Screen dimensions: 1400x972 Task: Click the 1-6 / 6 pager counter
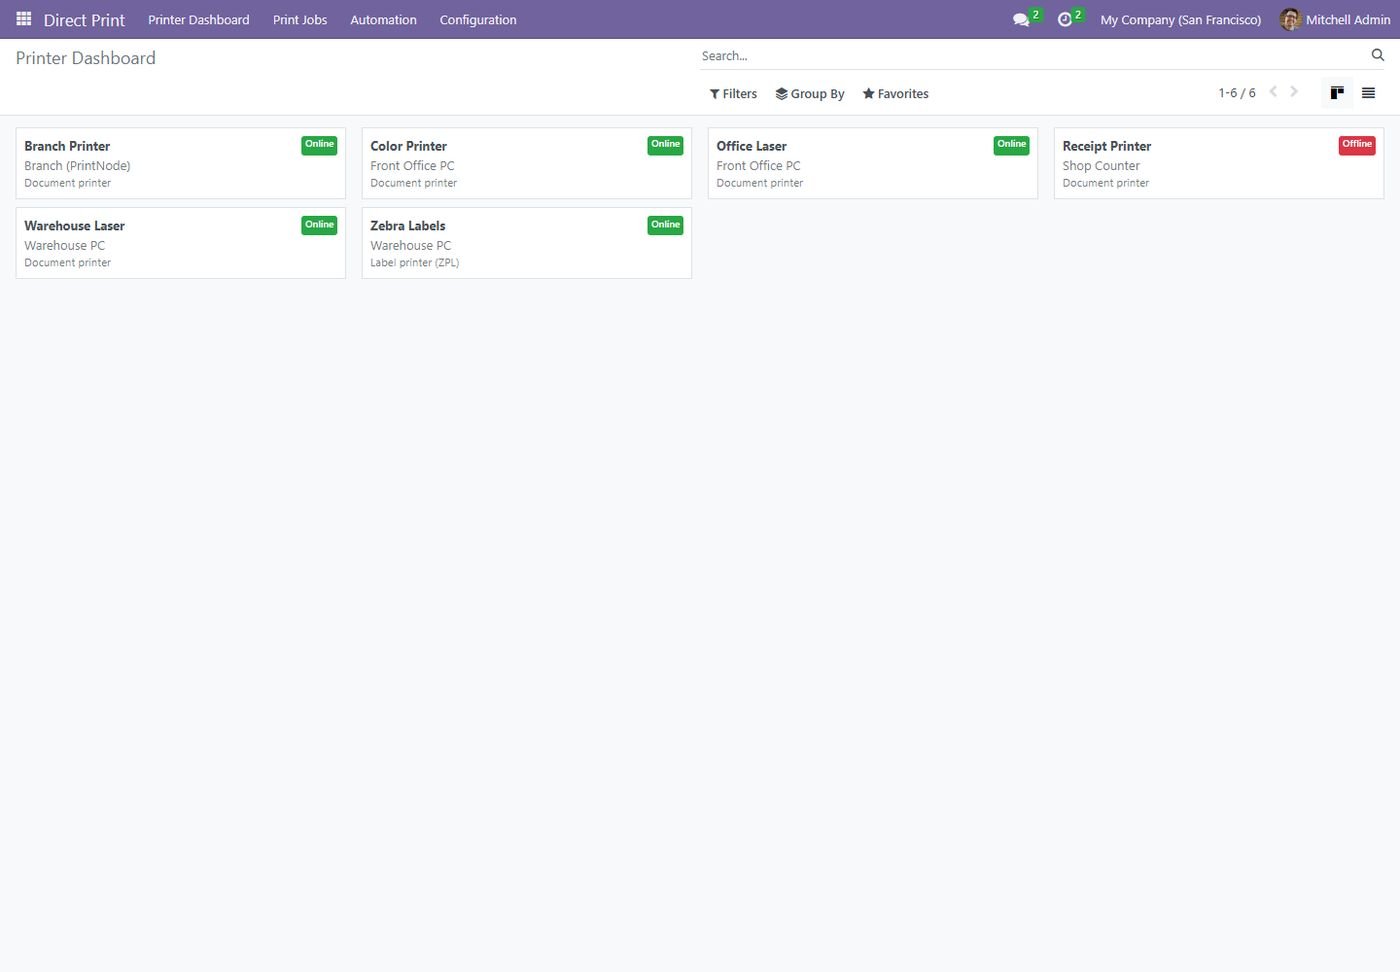tap(1237, 93)
